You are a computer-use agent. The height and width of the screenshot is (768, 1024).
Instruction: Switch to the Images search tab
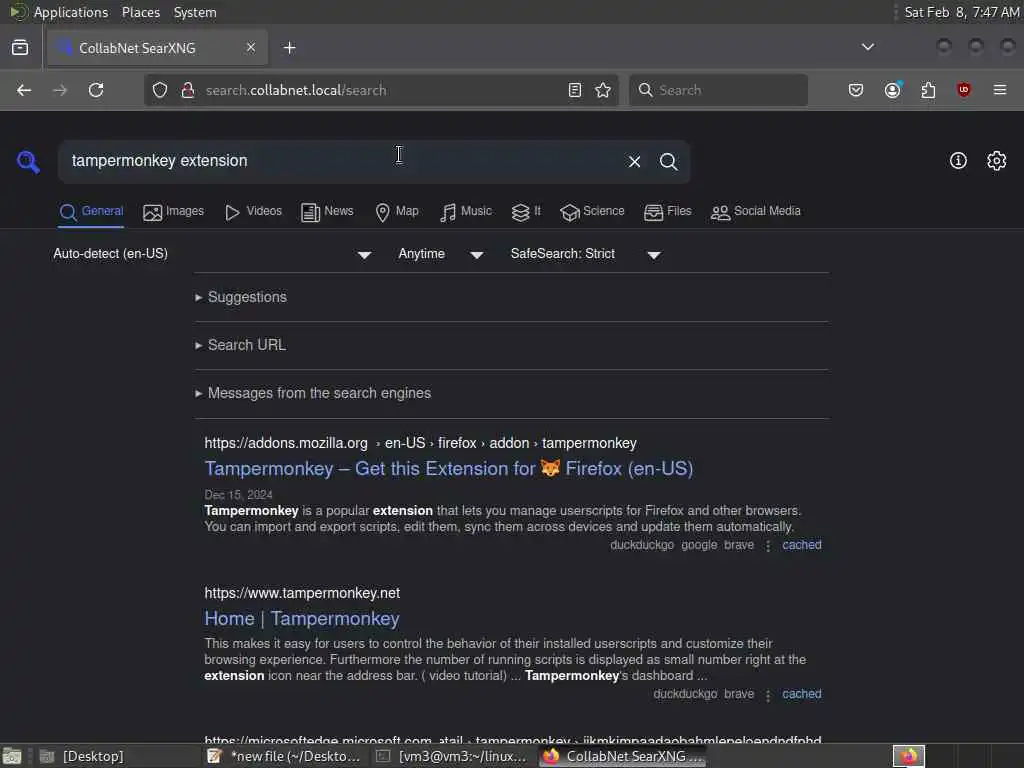click(x=174, y=212)
